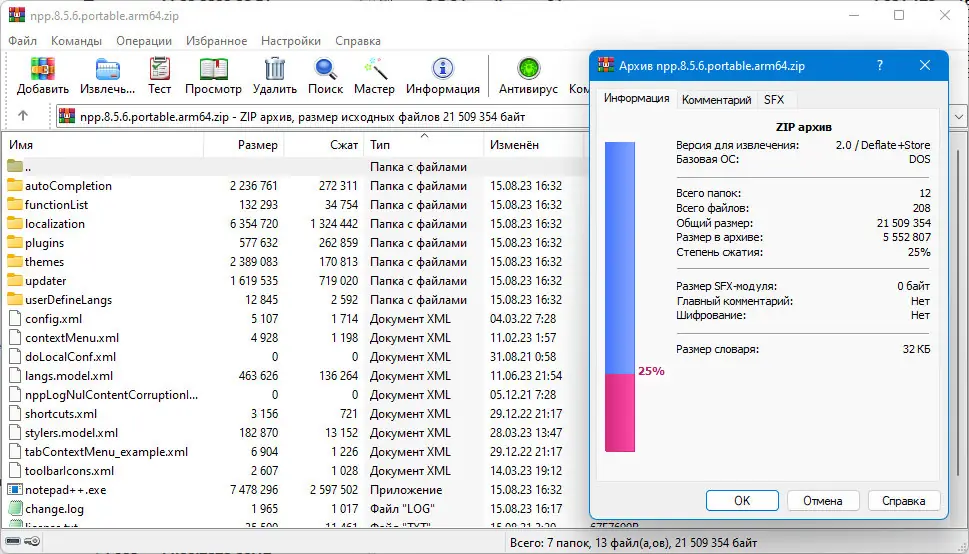Image resolution: width=969 pixels, height=554 pixels.
Task: Click the dialog's question mark help icon
Action: pos(879,65)
